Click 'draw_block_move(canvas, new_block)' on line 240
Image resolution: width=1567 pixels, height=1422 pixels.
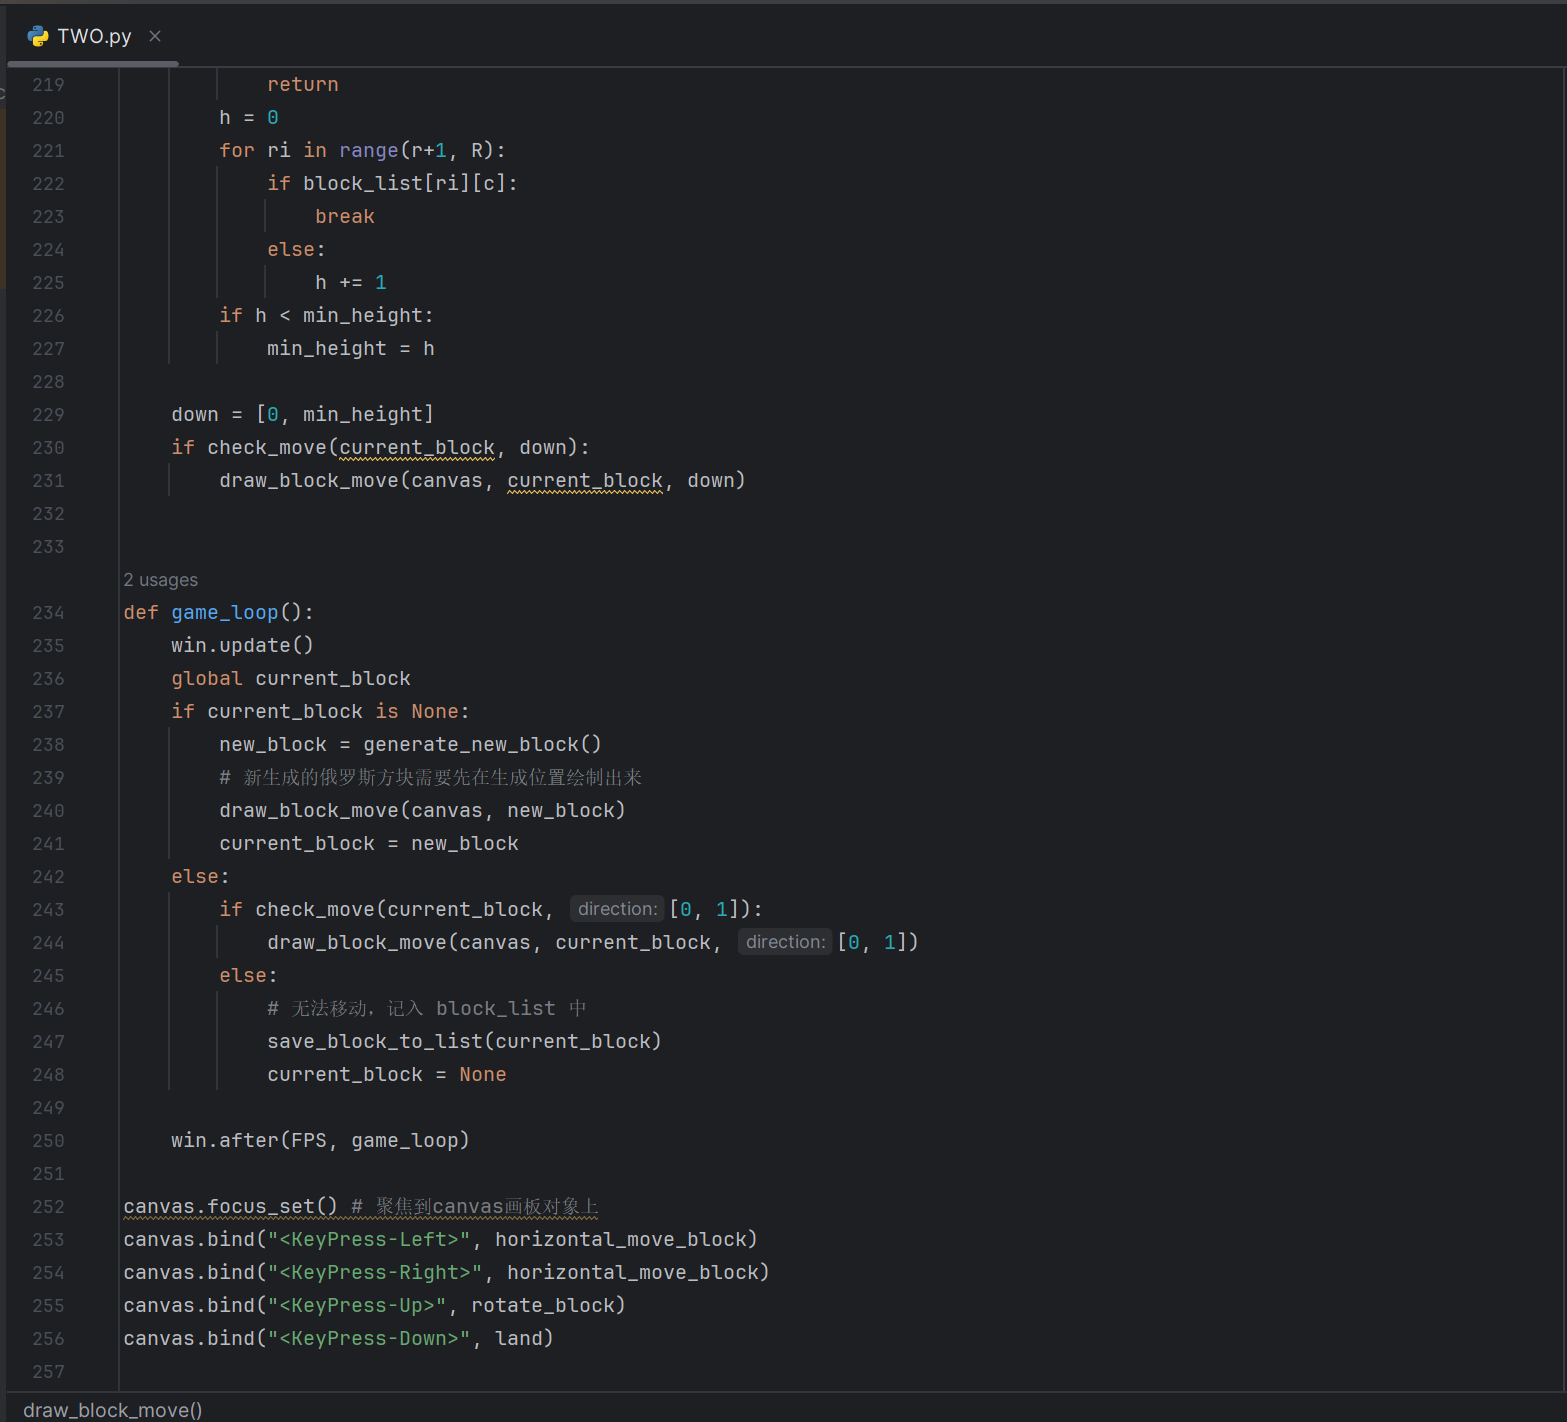coord(423,811)
